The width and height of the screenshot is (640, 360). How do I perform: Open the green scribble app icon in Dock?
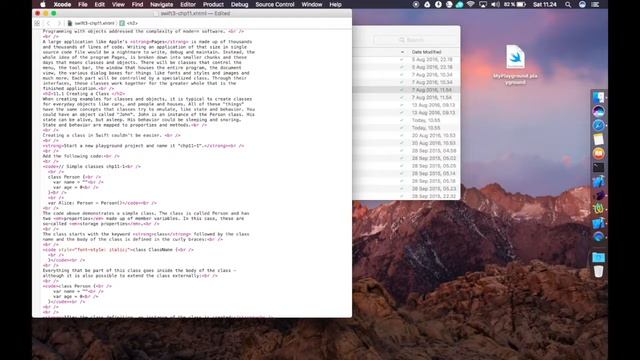pos(598,209)
